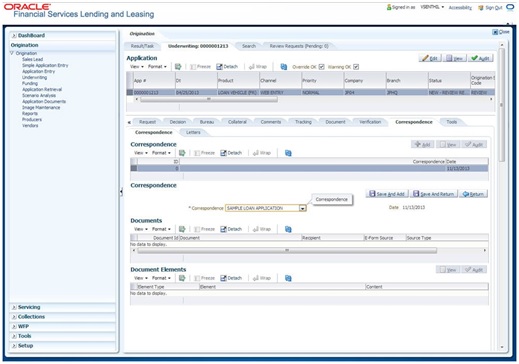Collapse the left navigation panel splitter arrow
This screenshot has width=519, height=364.
pos(121,192)
